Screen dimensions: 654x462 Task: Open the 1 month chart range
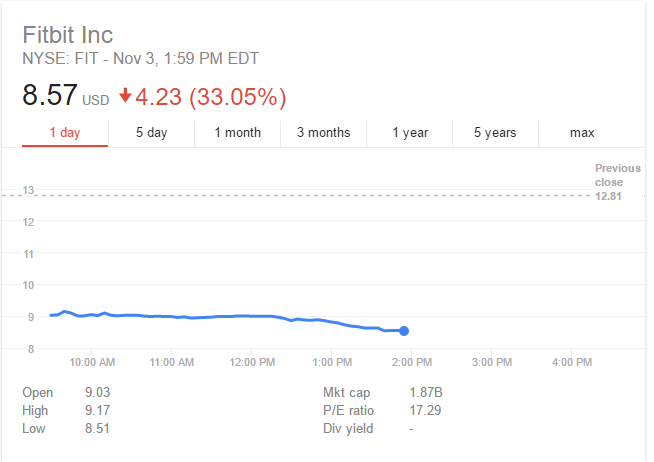tap(237, 133)
